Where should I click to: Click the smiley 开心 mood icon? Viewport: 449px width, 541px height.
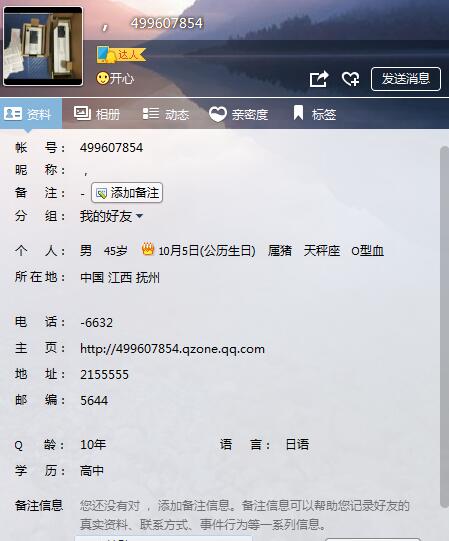click(x=103, y=78)
